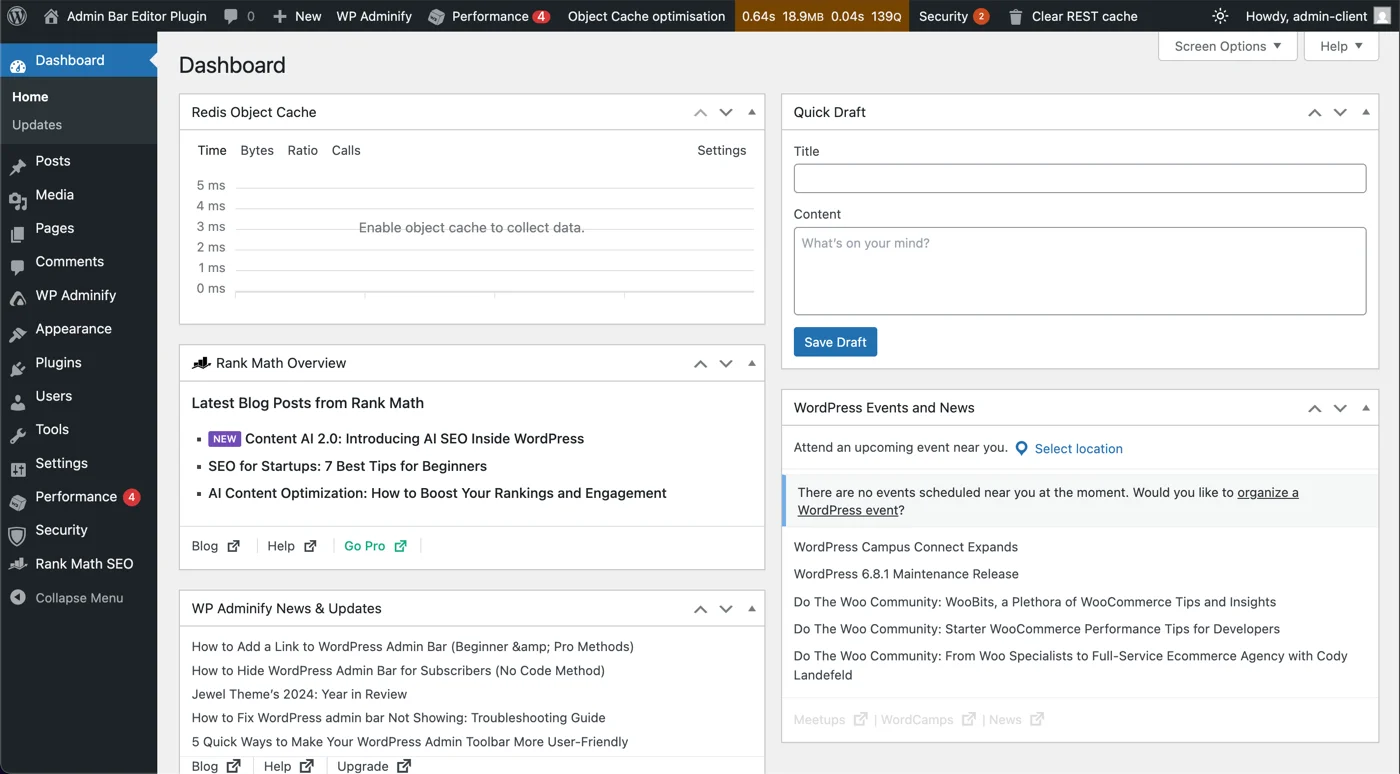Click the home icon beside Admin Bar Editor Plugin
The width and height of the screenshot is (1400, 774).
51,16
